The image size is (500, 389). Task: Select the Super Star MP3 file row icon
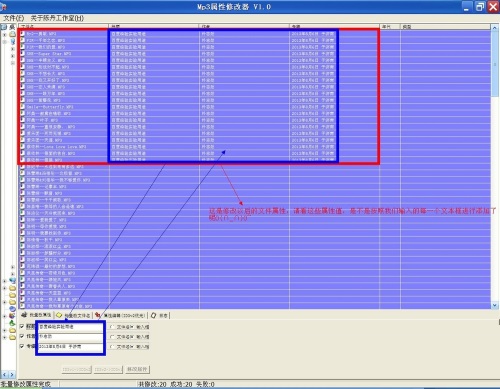click(23, 53)
